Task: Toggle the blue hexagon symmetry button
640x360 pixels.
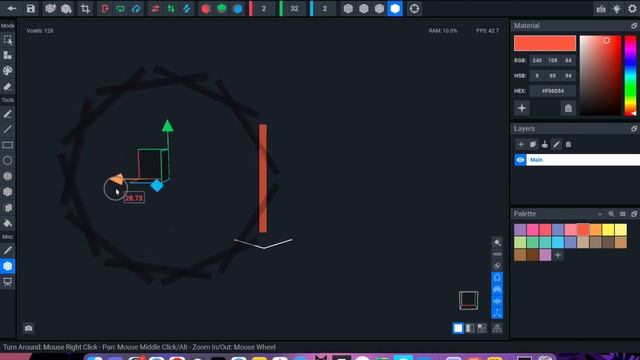Action: coord(237,9)
